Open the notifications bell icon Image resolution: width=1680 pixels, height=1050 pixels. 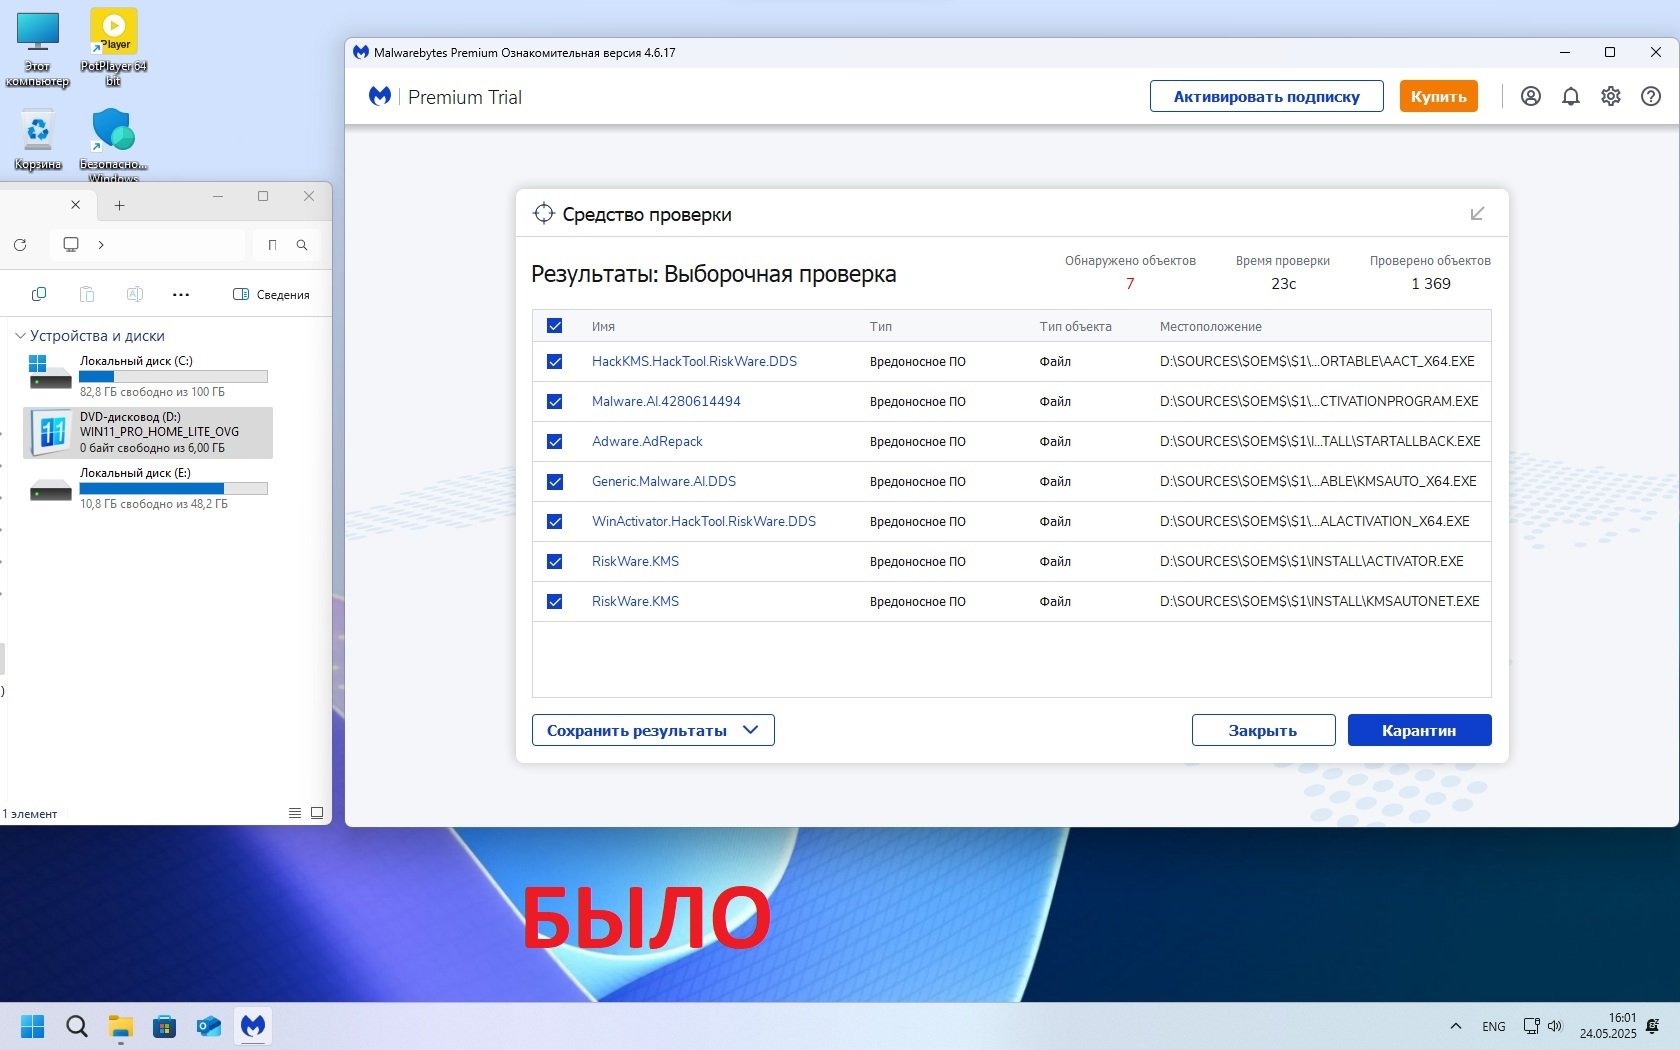(1571, 96)
